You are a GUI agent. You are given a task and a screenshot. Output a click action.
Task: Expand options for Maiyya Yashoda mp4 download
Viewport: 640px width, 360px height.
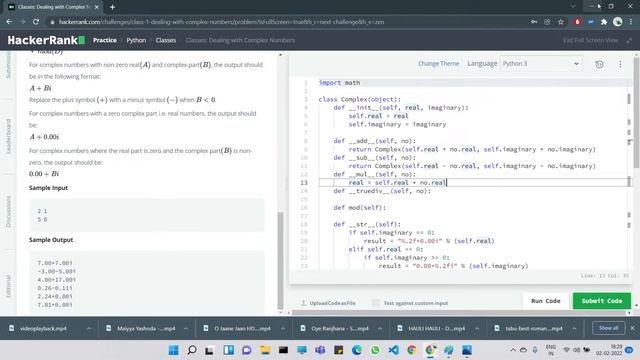click(186, 328)
